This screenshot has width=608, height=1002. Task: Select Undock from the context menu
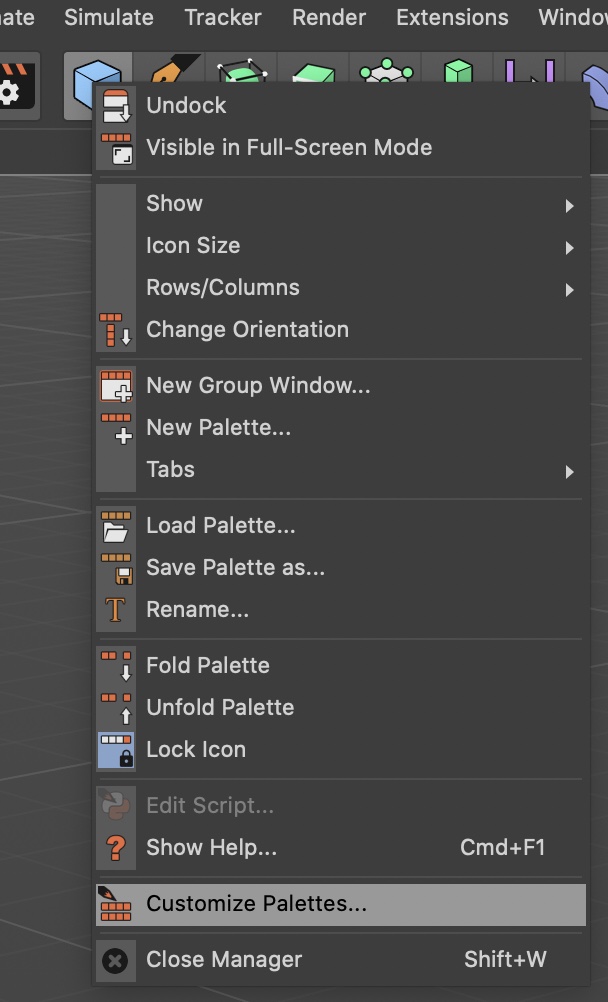click(186, 105)
